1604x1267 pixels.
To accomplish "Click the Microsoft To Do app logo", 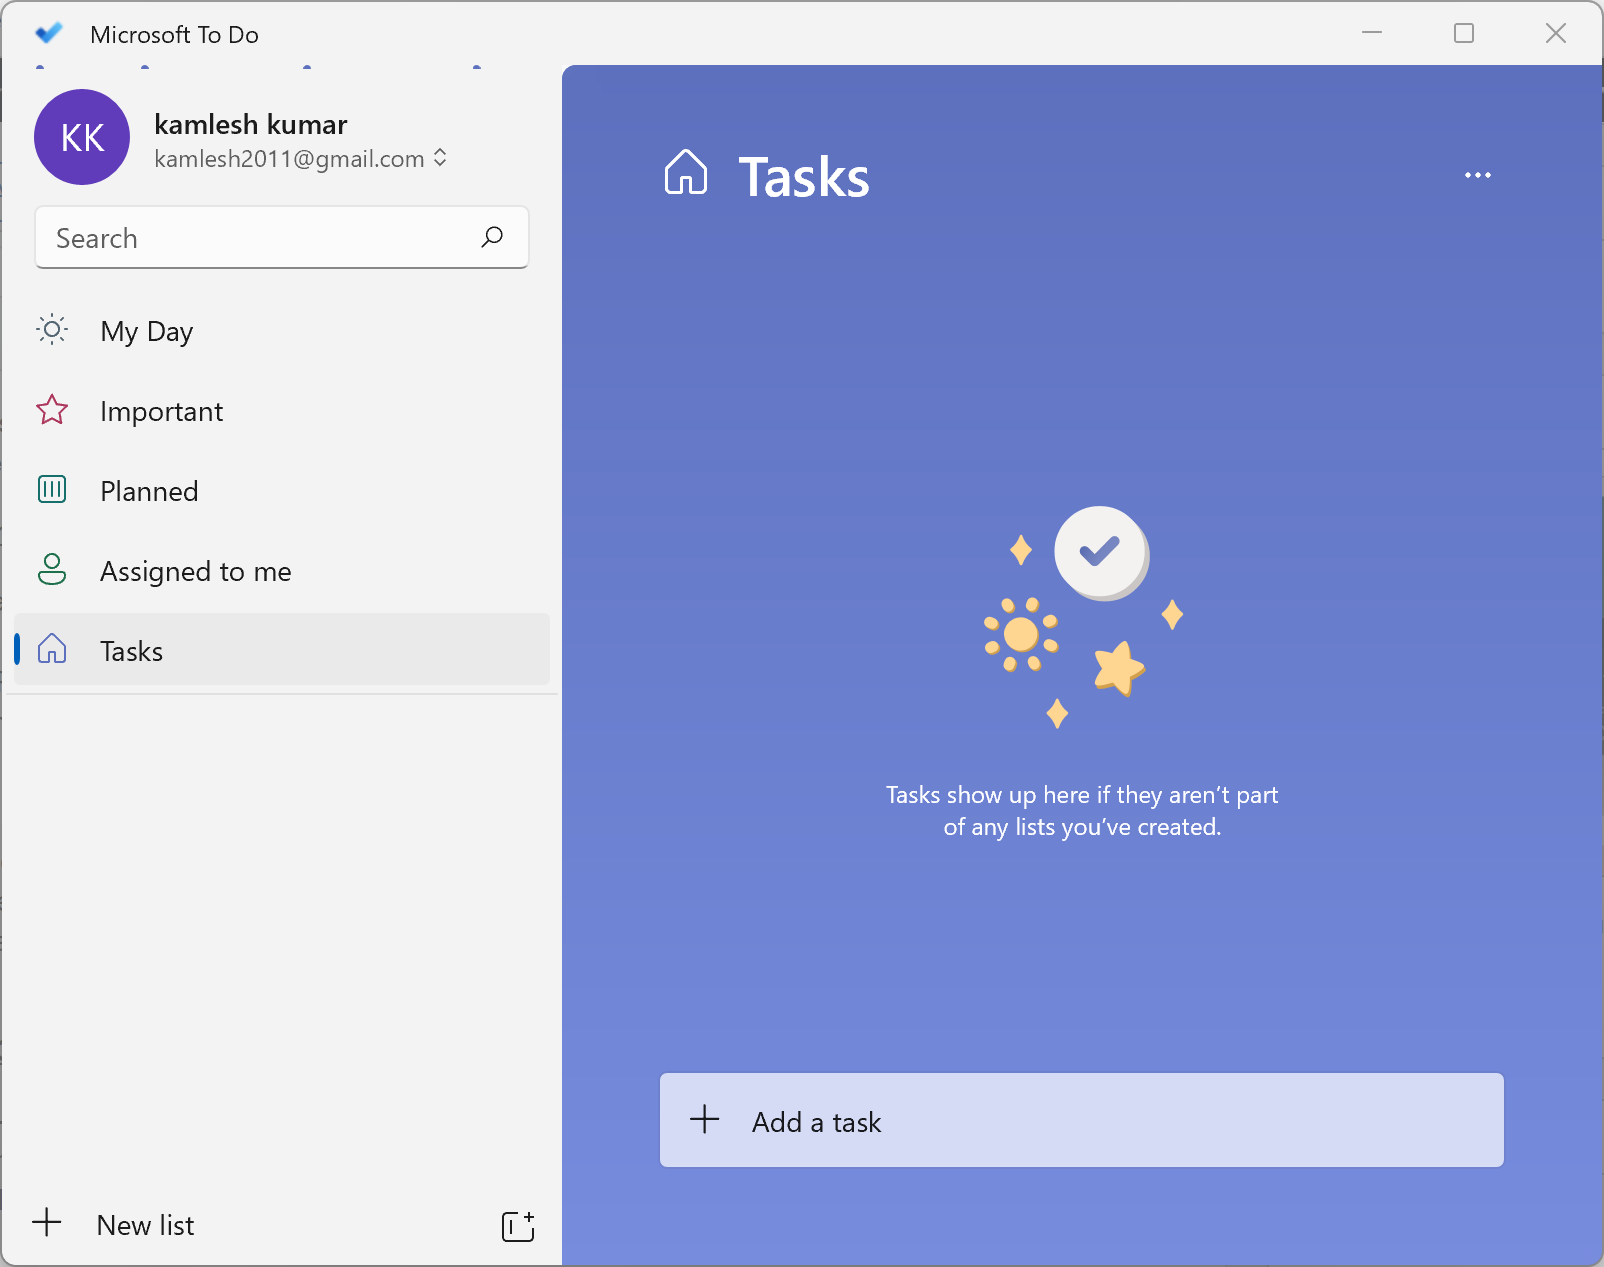I will pos(49,33).
